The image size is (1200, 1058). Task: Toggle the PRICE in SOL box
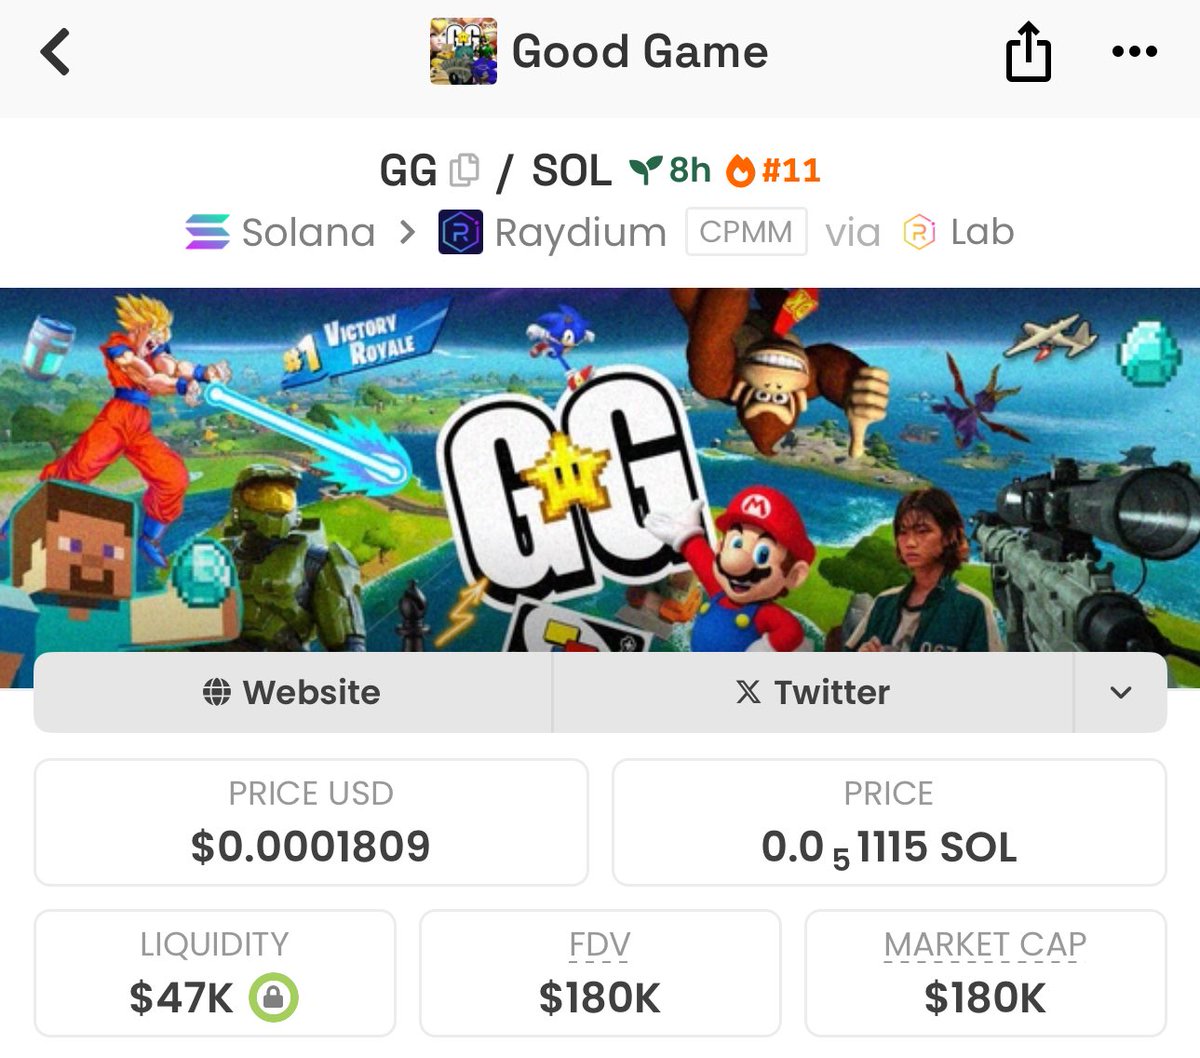pos(889,822)
